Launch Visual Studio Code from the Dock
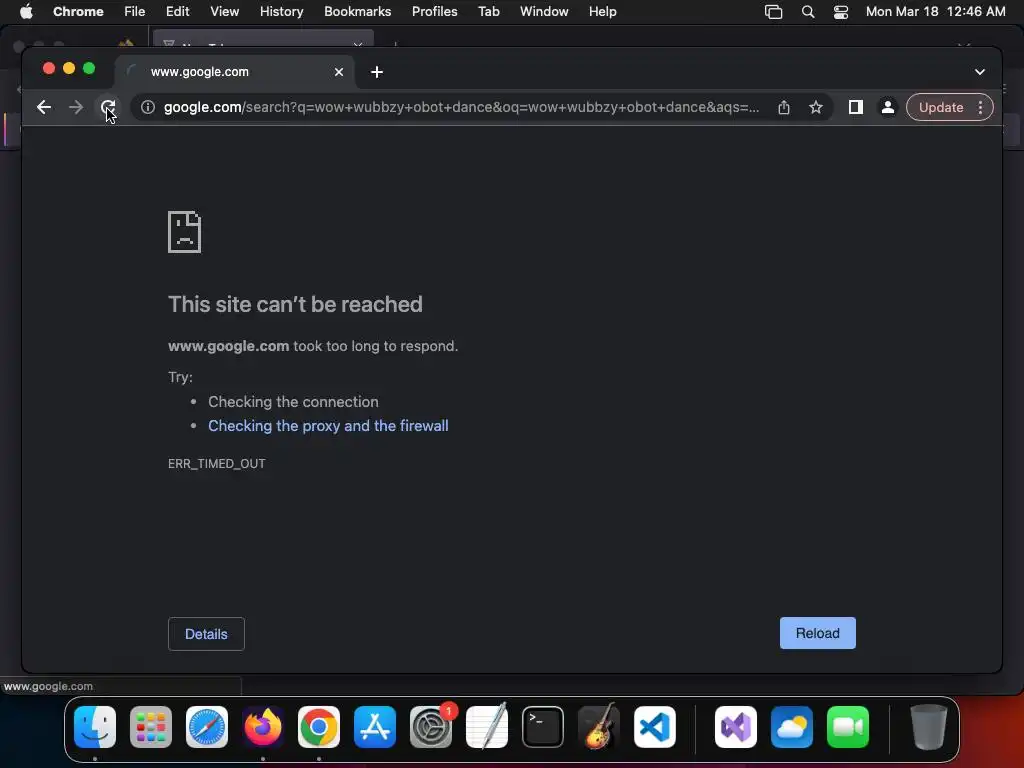 click(655, 727)
